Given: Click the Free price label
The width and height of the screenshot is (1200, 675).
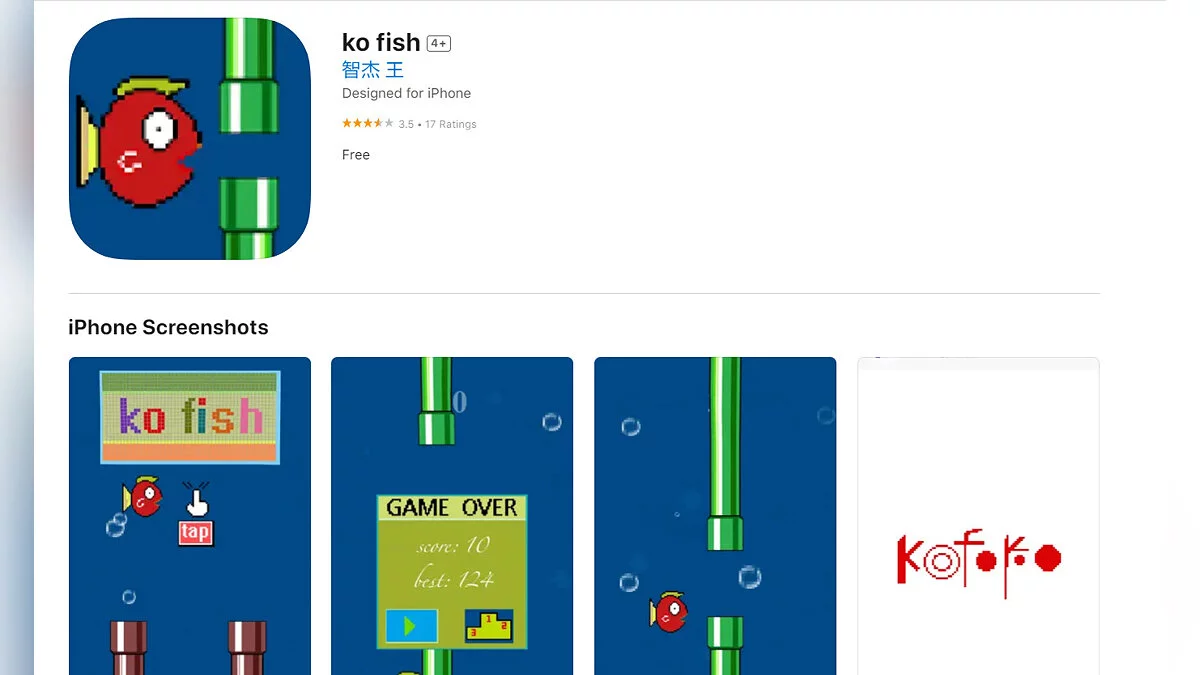Looking at the screenshot, I should [356, 155].
